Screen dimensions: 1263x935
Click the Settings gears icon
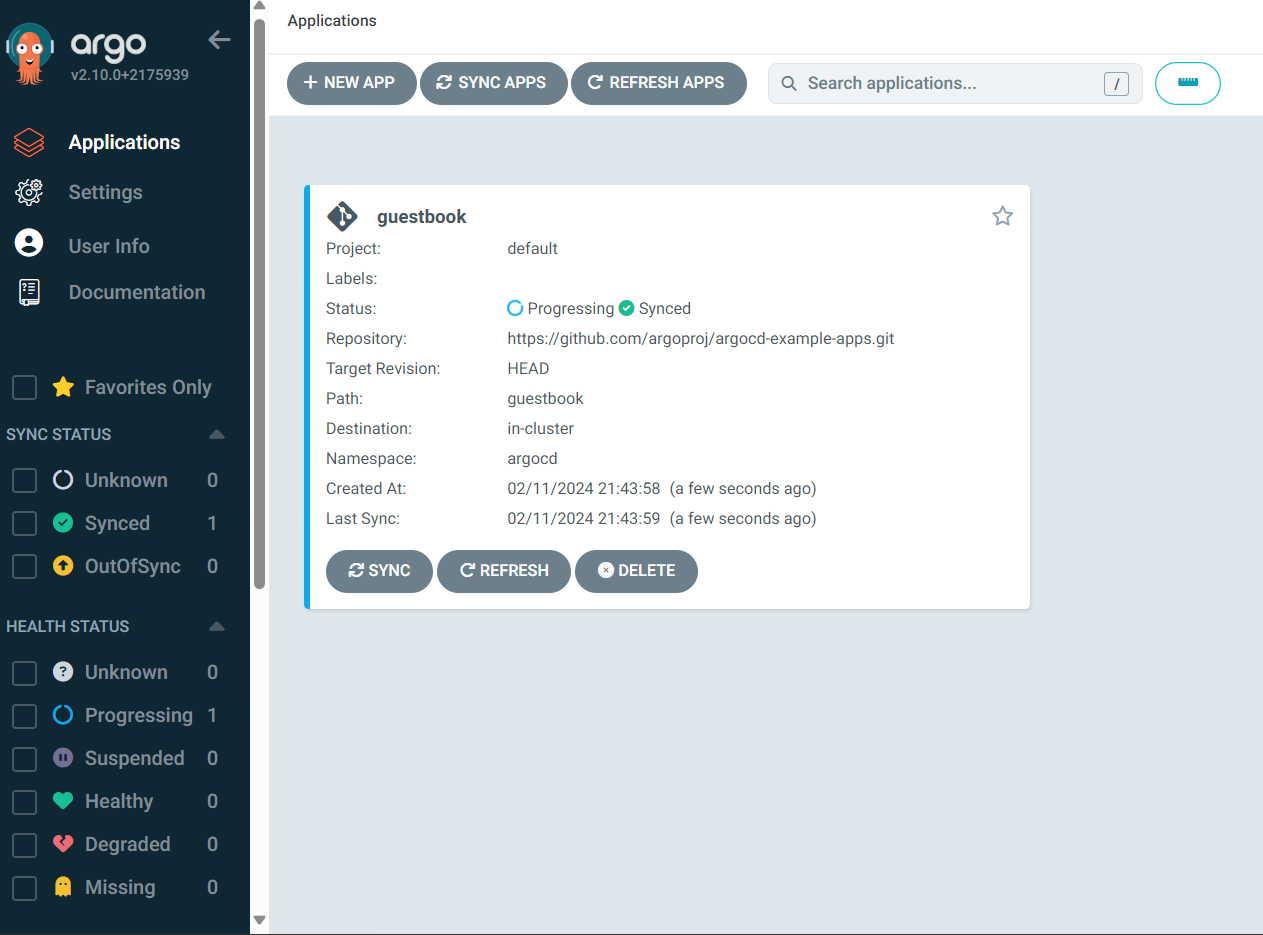[29, 192]
